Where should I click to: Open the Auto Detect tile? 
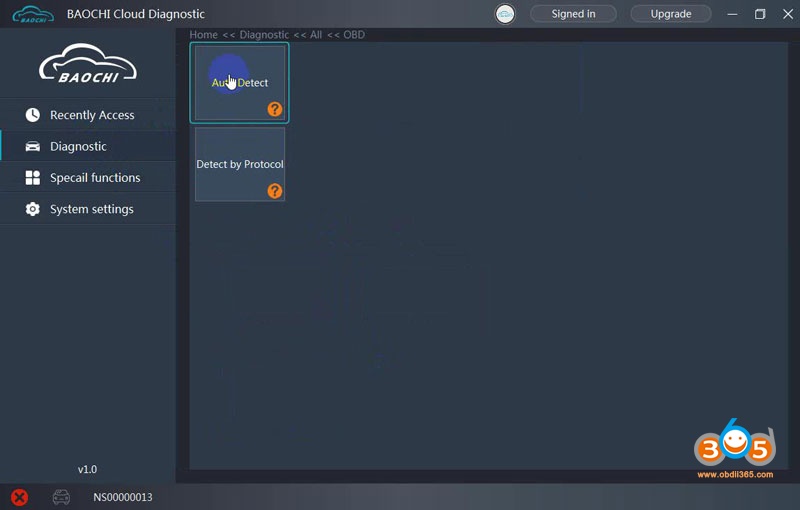[239, 83]
